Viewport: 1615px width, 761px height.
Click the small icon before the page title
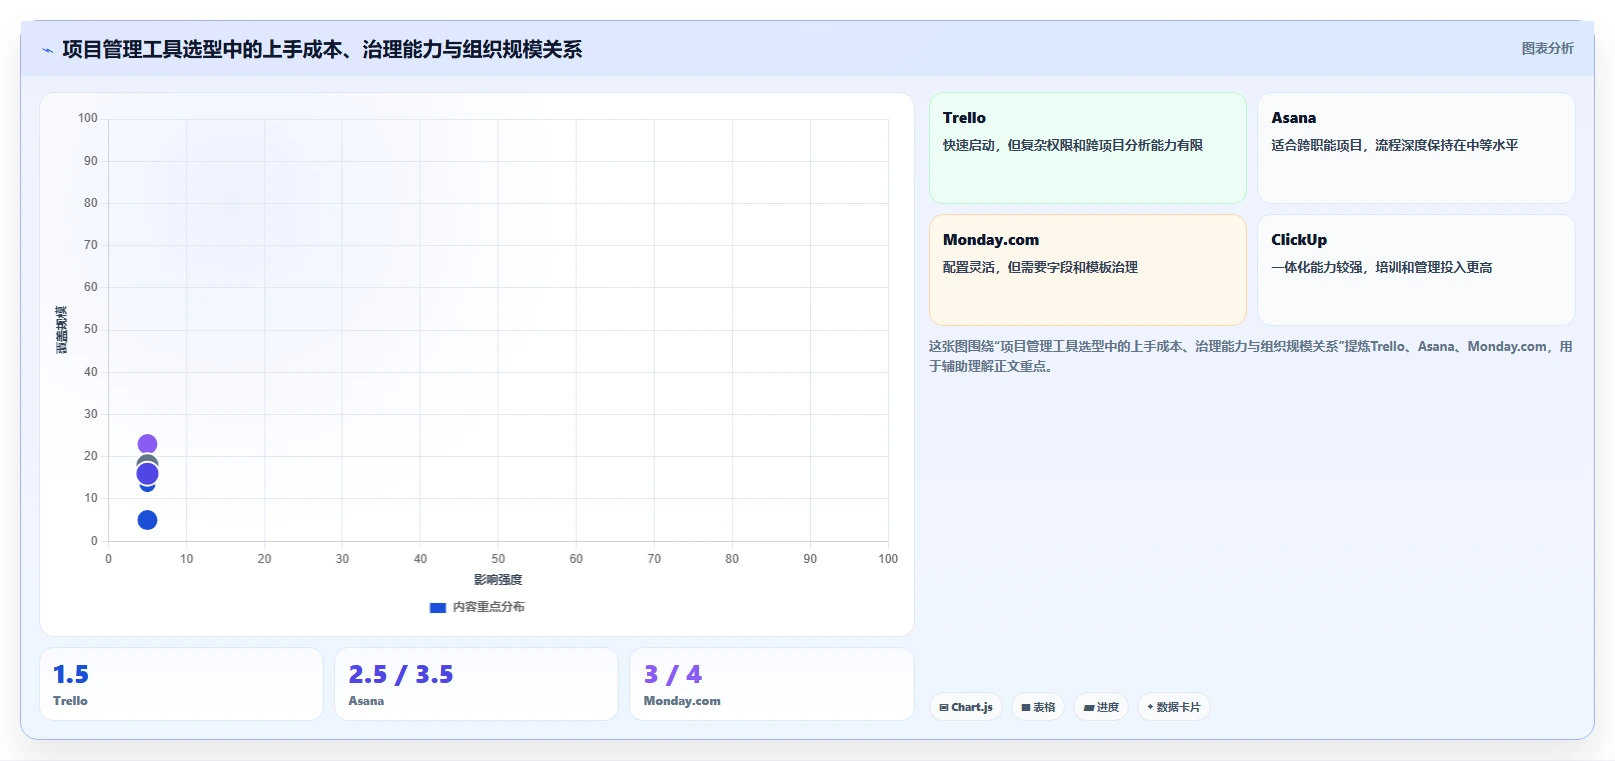pyautogui.click(x=47, y=50)
